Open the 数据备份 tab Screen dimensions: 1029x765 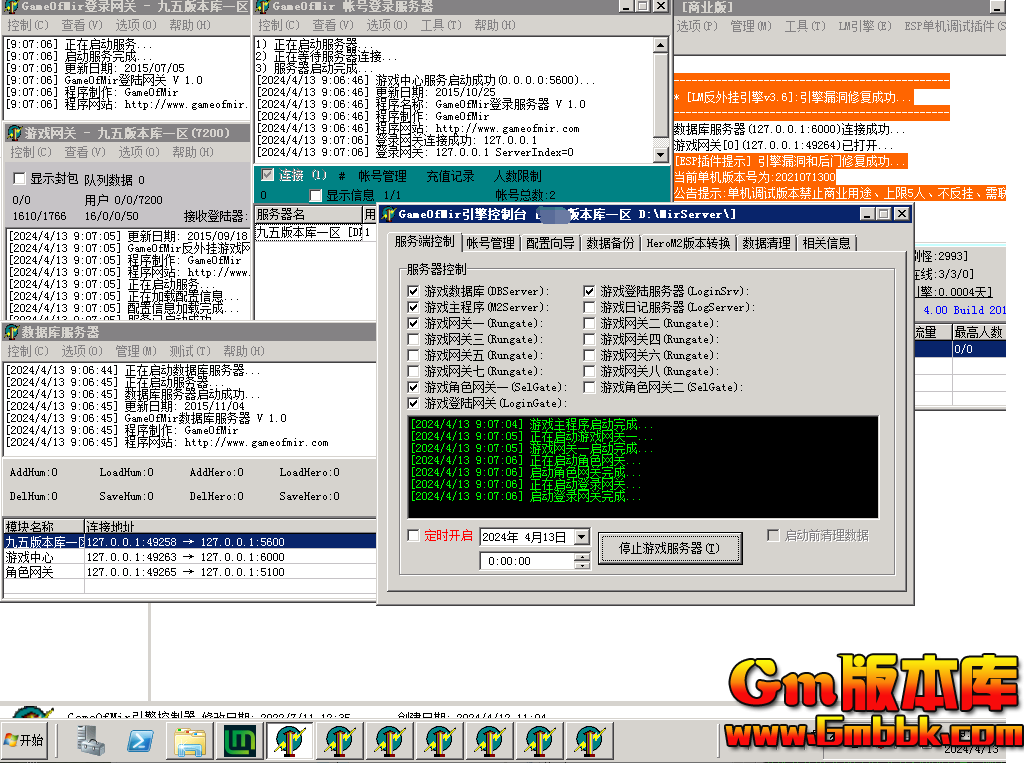point(610,243)
